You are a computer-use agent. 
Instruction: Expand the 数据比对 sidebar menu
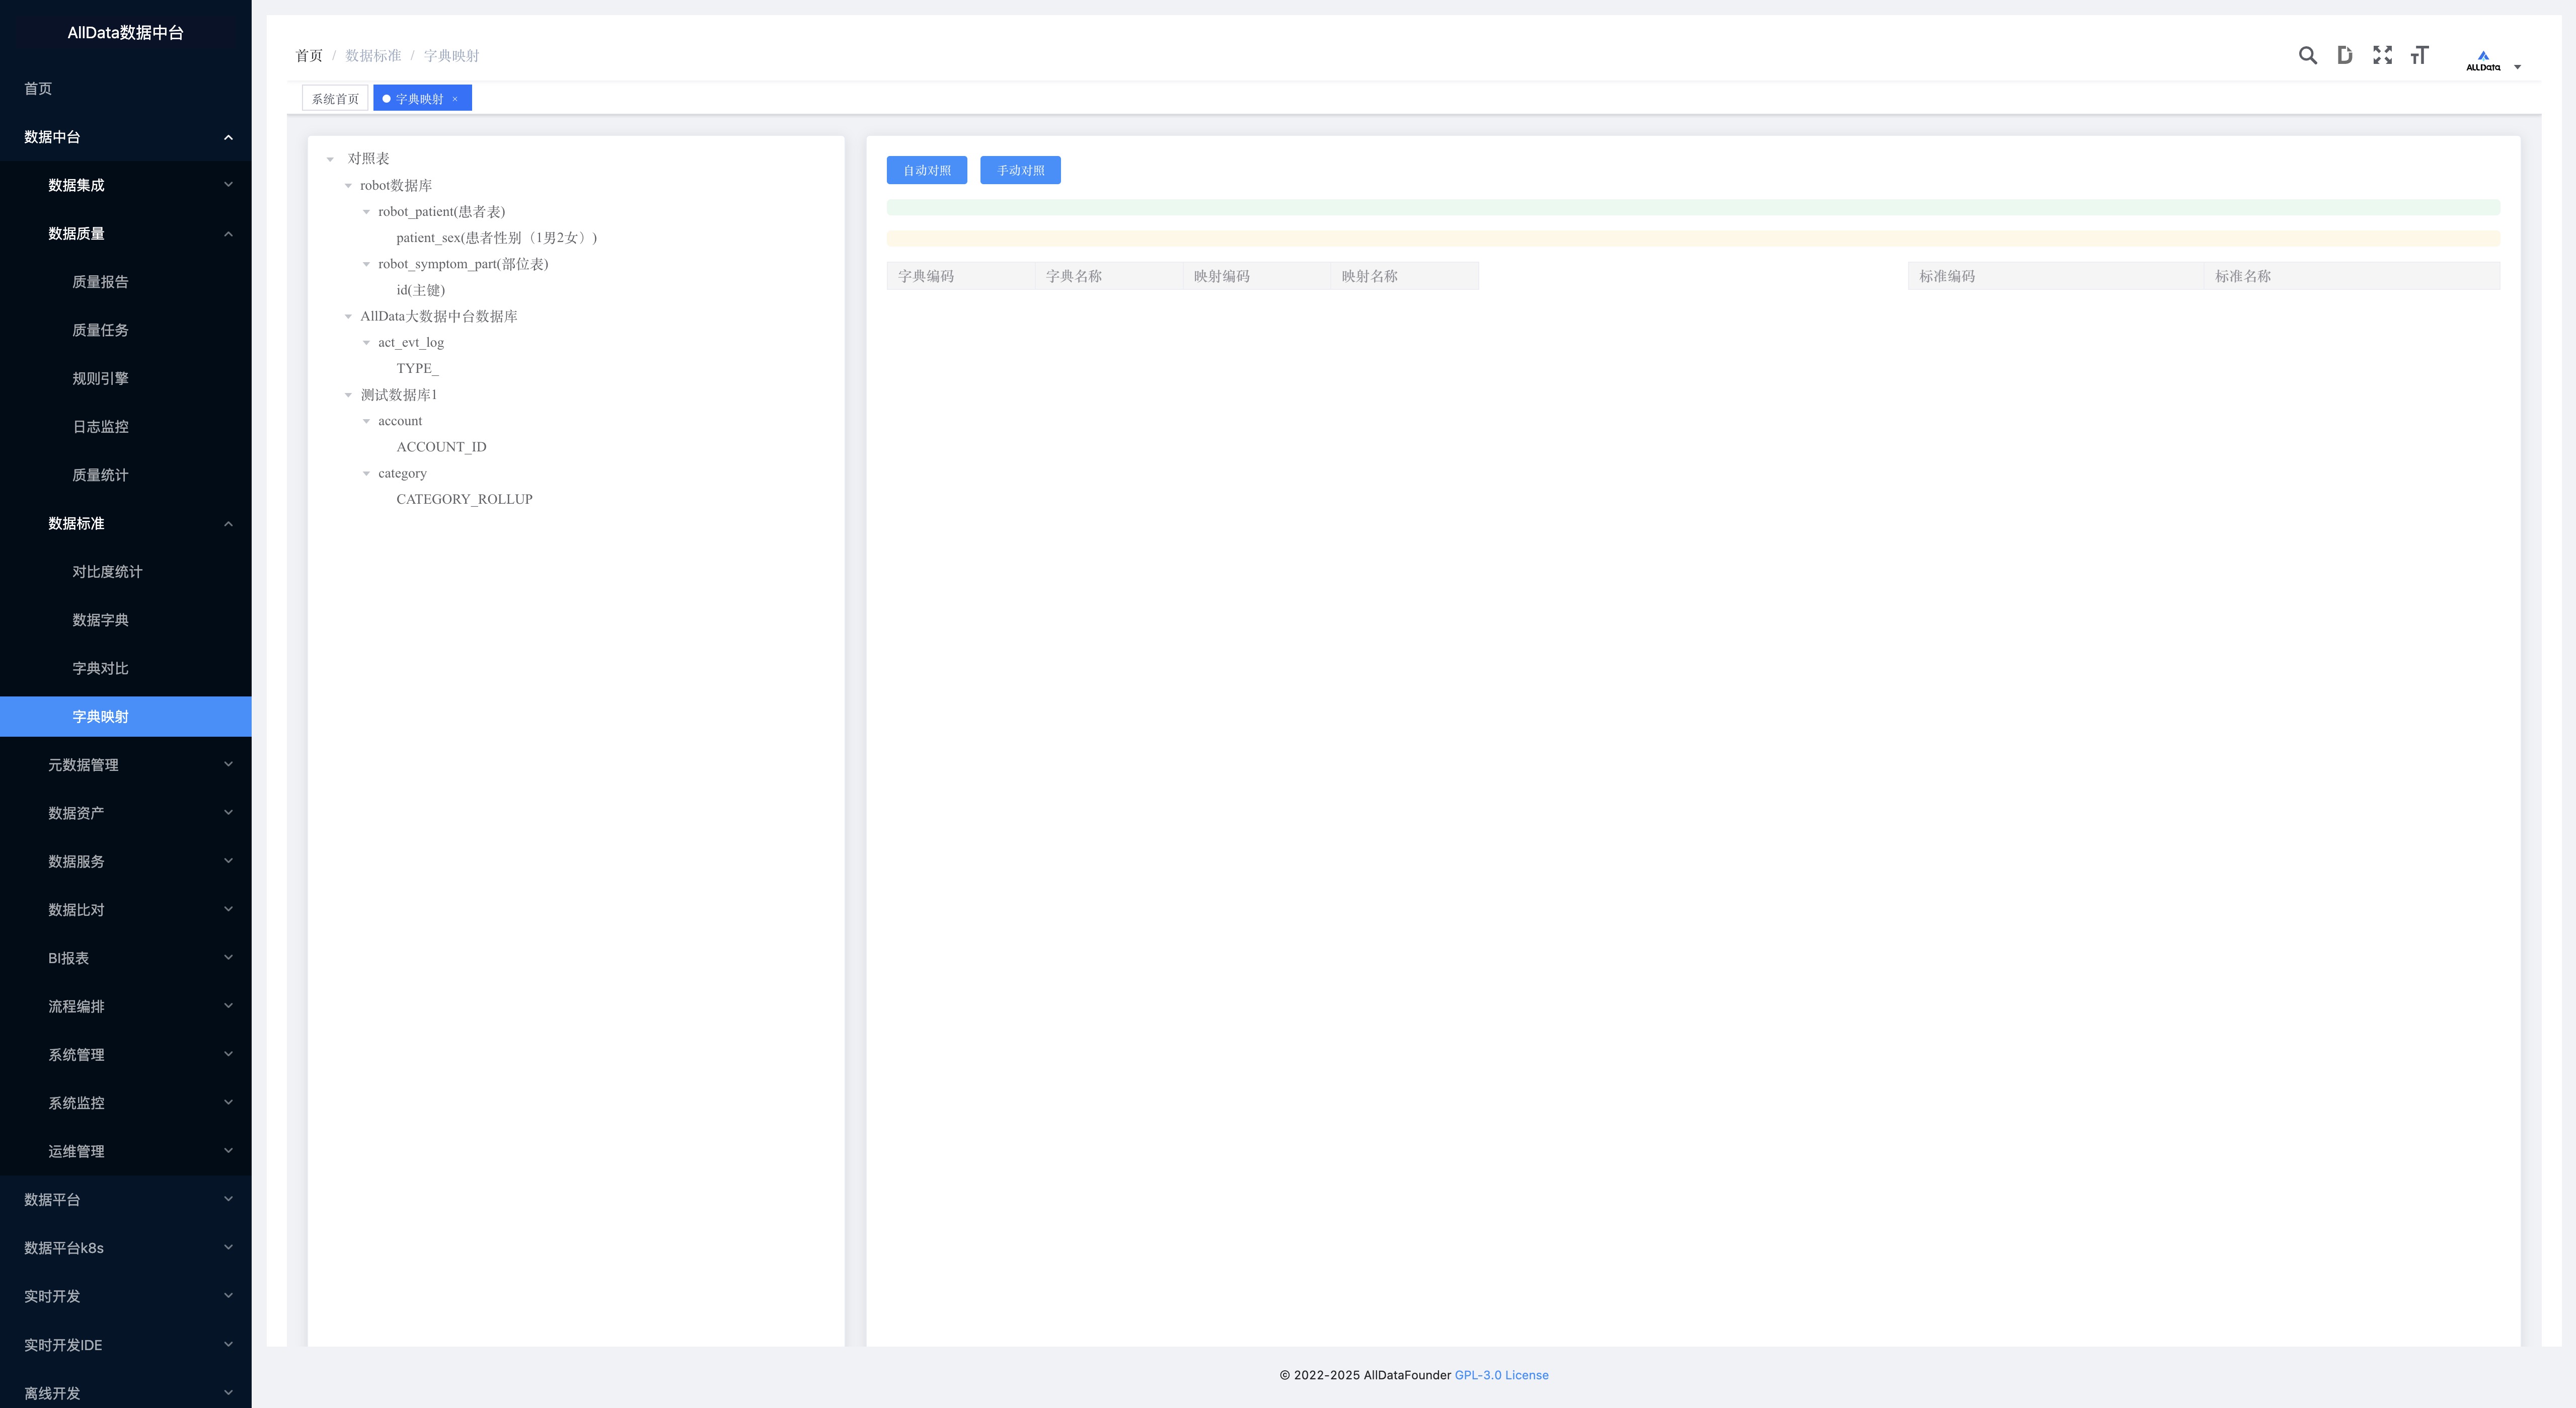(126, 910)
